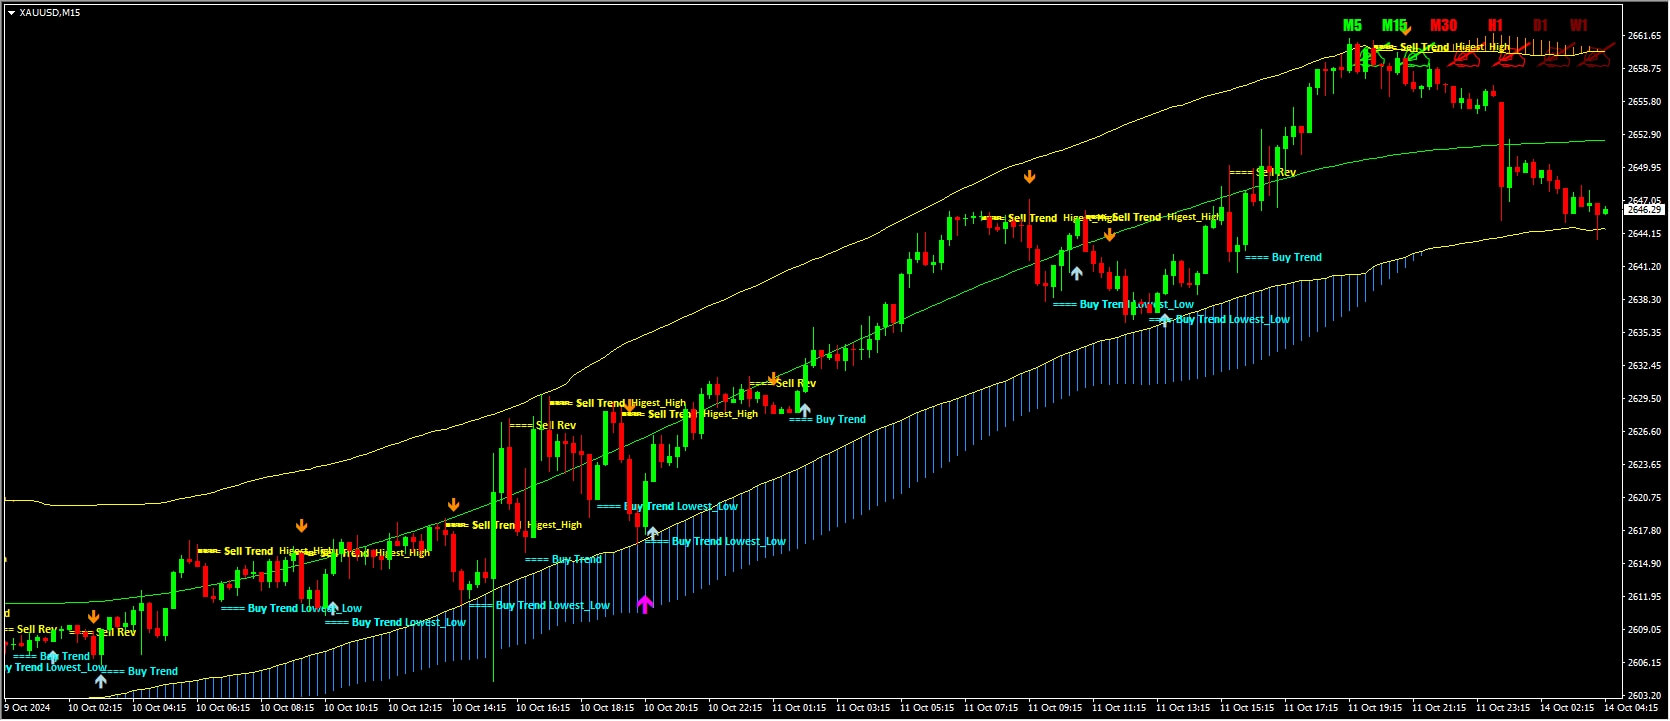1670x721 pixels.
Task: Click orange sell arrow above 10 Oct 08:15 Higest_High
Action: pyautogui.click(x=301, y=525)
